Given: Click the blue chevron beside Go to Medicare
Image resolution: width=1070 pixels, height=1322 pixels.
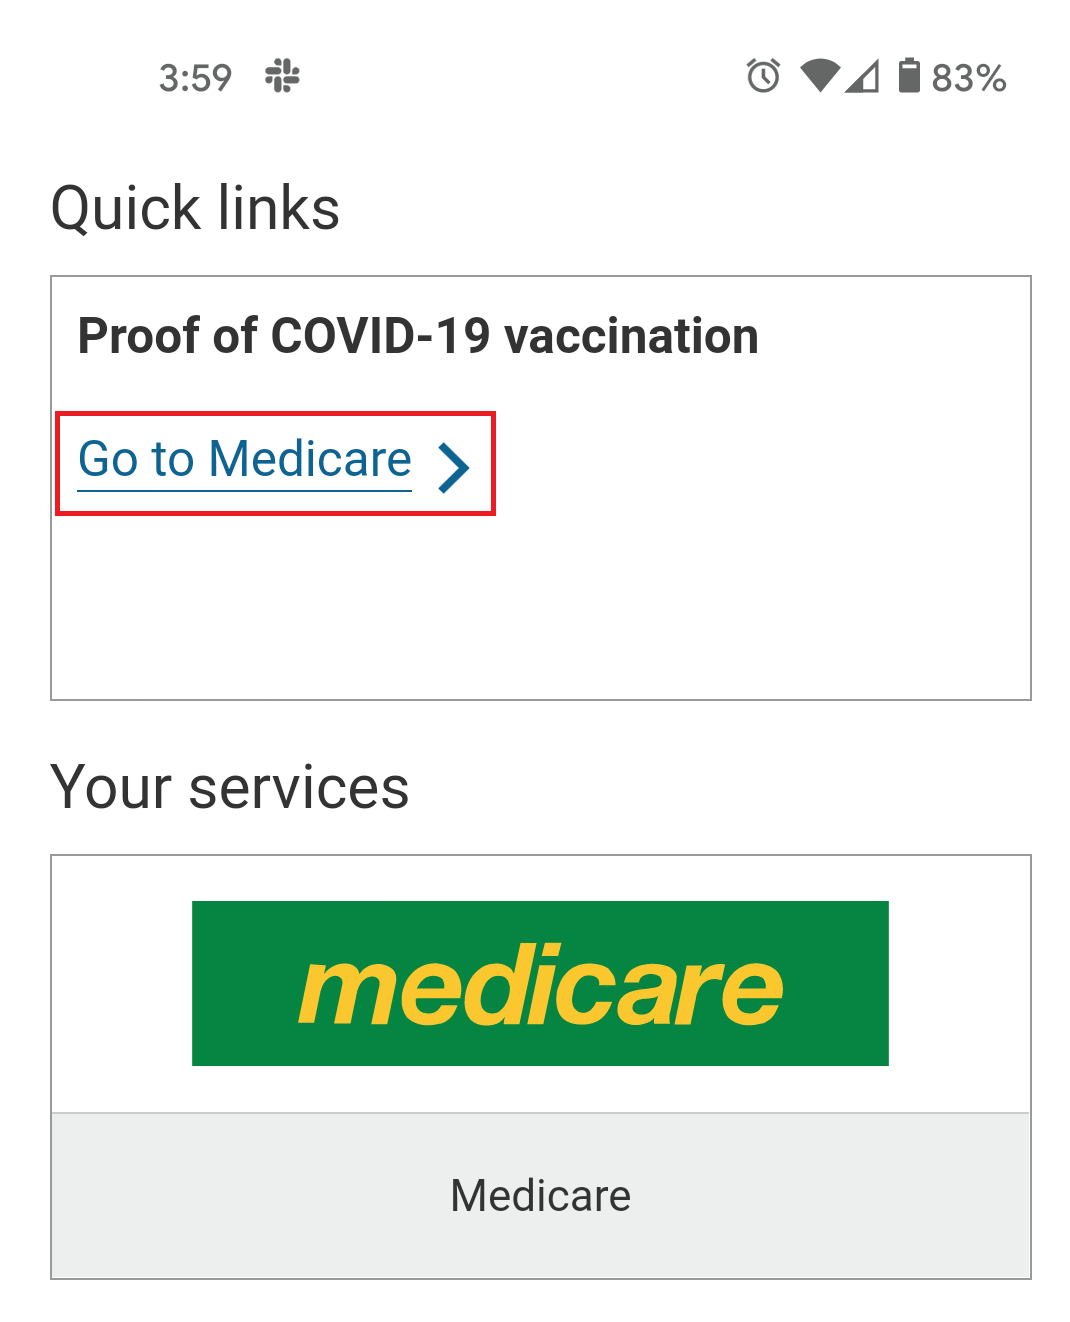Looking at the screenshot, I should pyautogui.click(x=454, y=466).
